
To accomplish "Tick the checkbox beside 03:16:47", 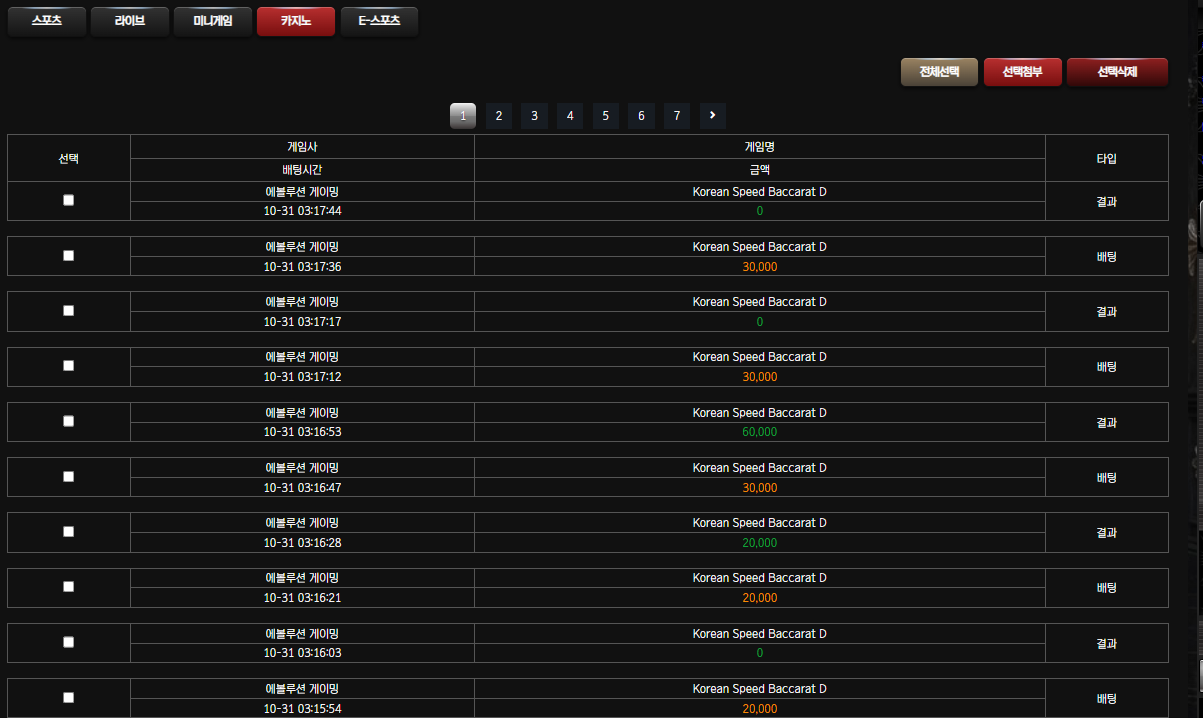I will click(x=68, y=477).
